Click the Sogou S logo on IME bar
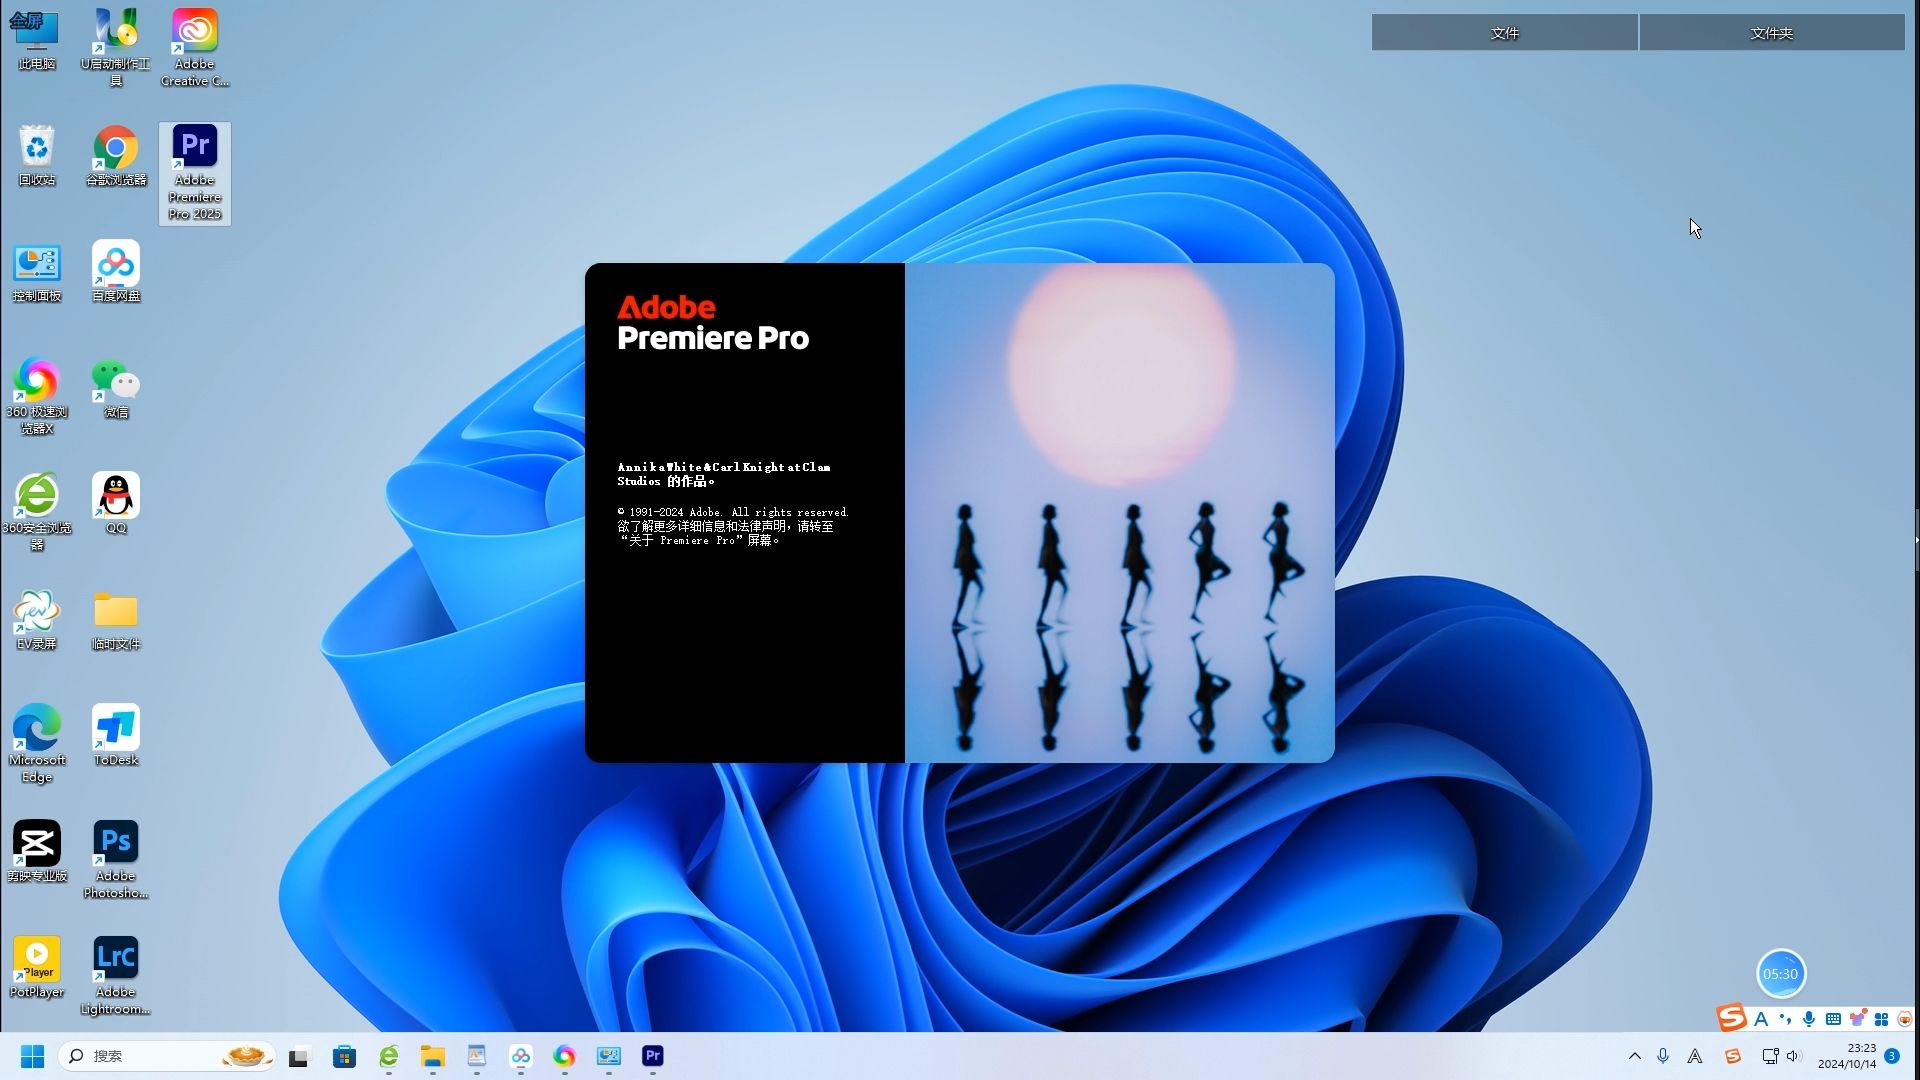Viewport: 1920px width, 1080px height. pyautogui.click(x=1732, y=1018)
